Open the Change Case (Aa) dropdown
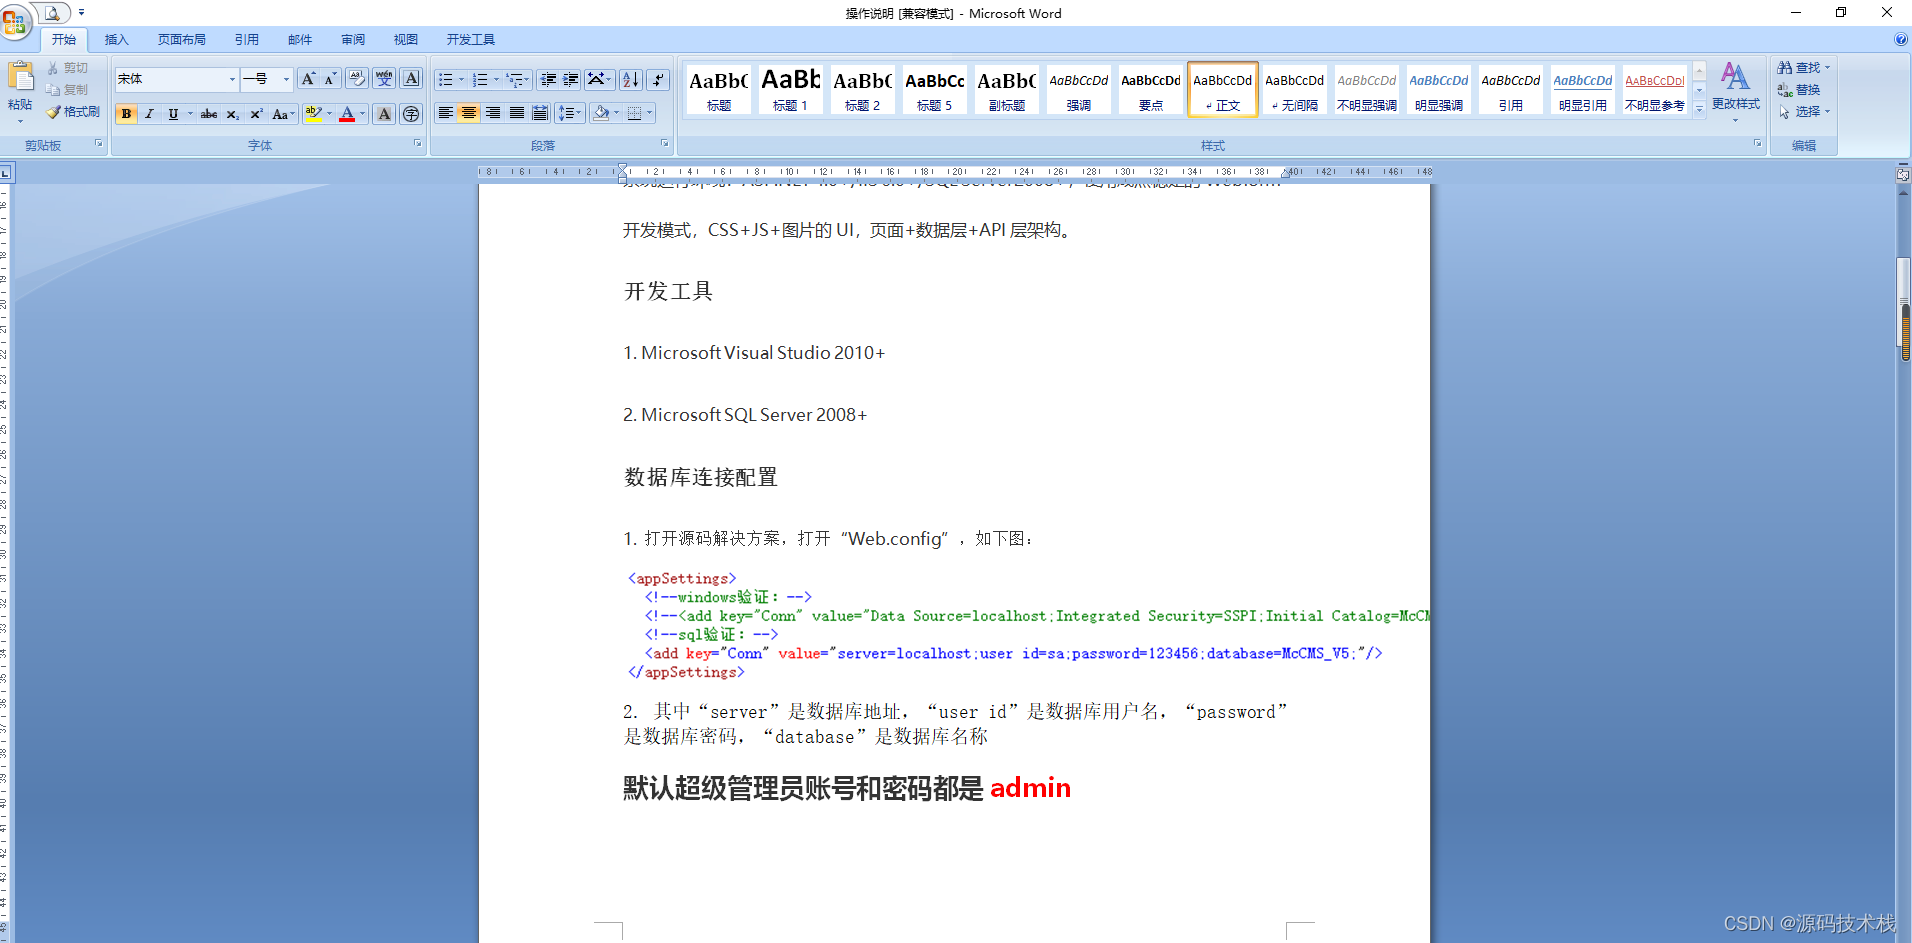 (284, 114)
